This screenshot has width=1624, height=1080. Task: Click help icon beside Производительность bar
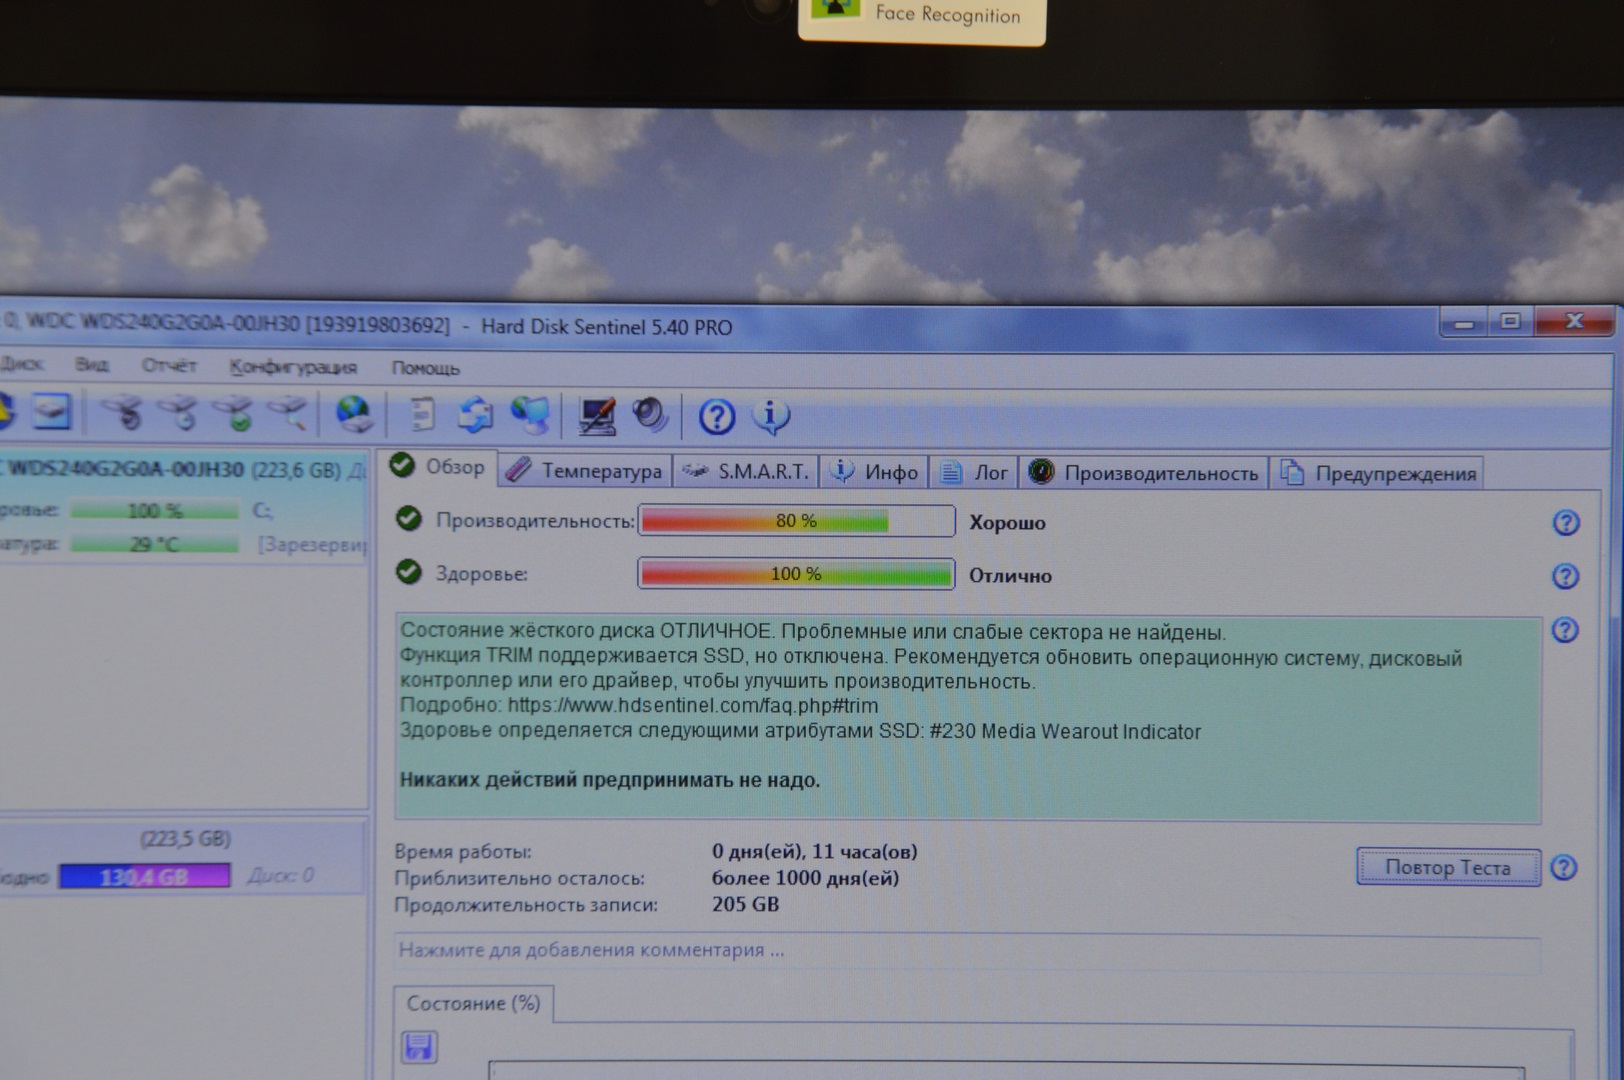coord(1566,523)
